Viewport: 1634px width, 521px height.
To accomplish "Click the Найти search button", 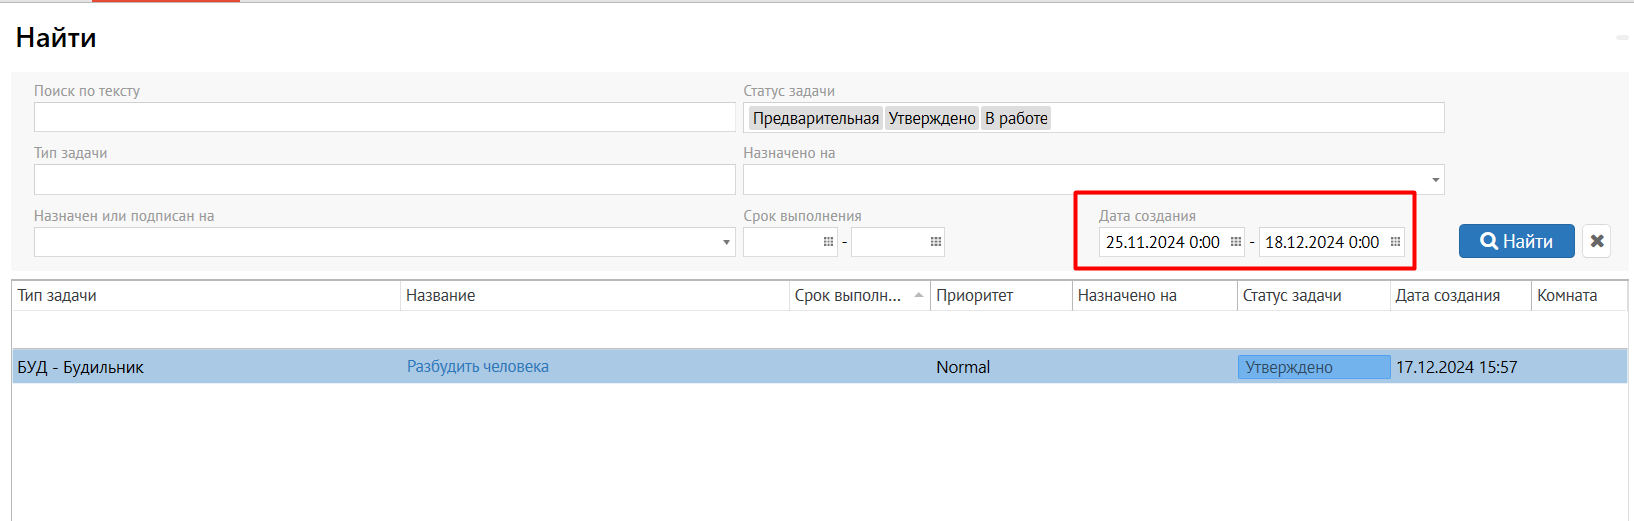I will coord(1516,241).
